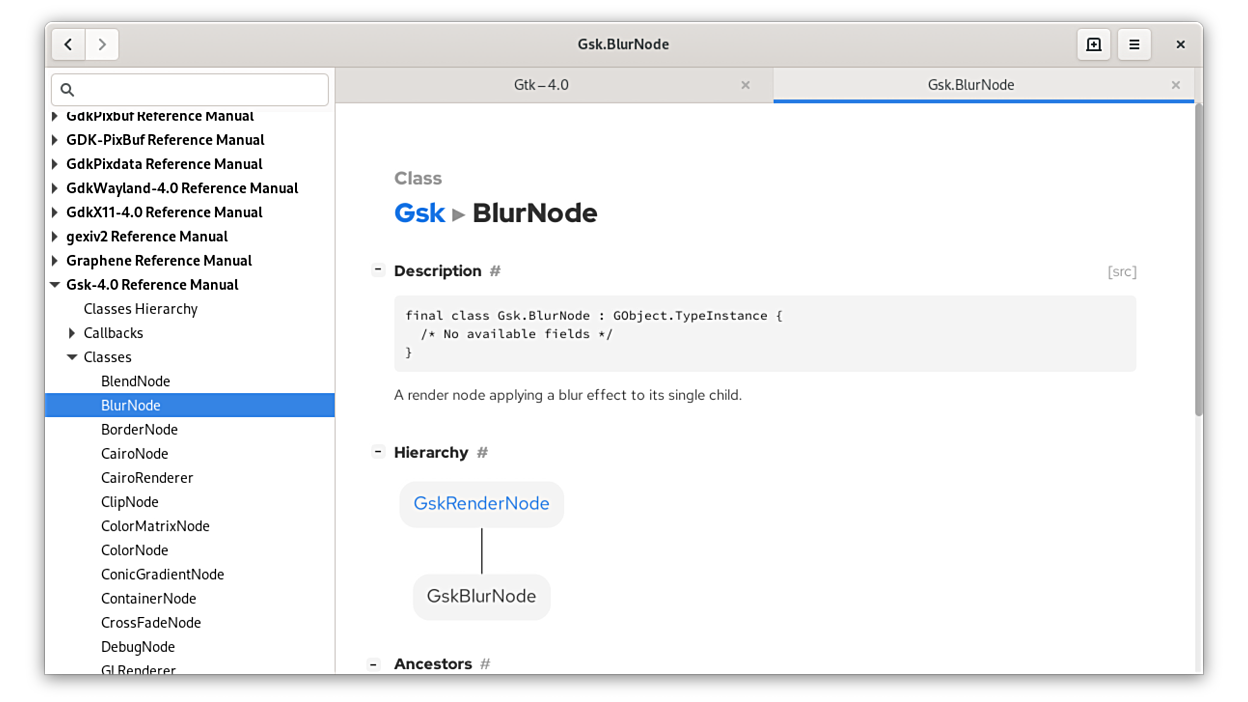The height and width of the screenshot is (702, 1248).
Task: Click the vertical scrollbar of the page
Action: click(1198, 260)
